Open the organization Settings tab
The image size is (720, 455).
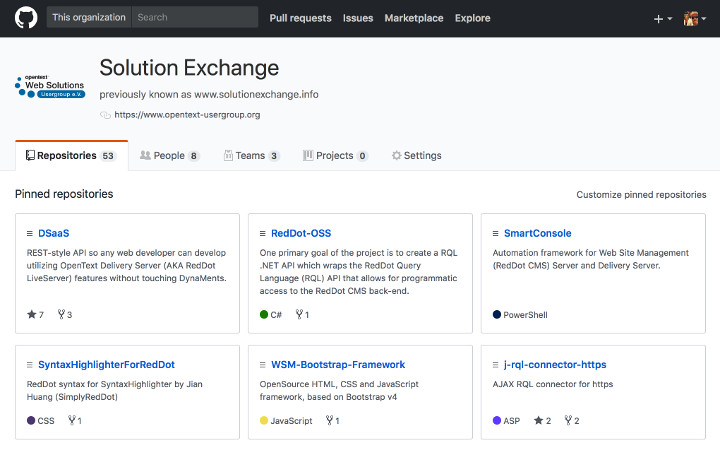416,156
